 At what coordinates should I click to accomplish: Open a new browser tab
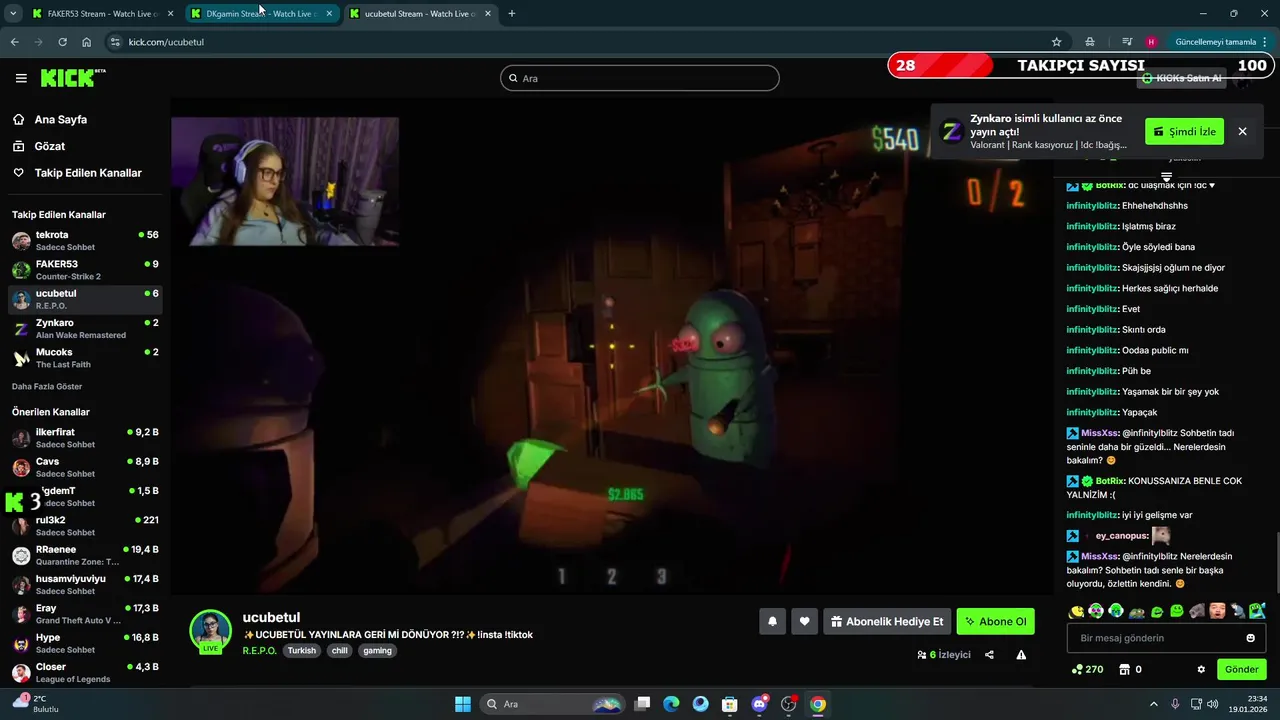(512, 14)
